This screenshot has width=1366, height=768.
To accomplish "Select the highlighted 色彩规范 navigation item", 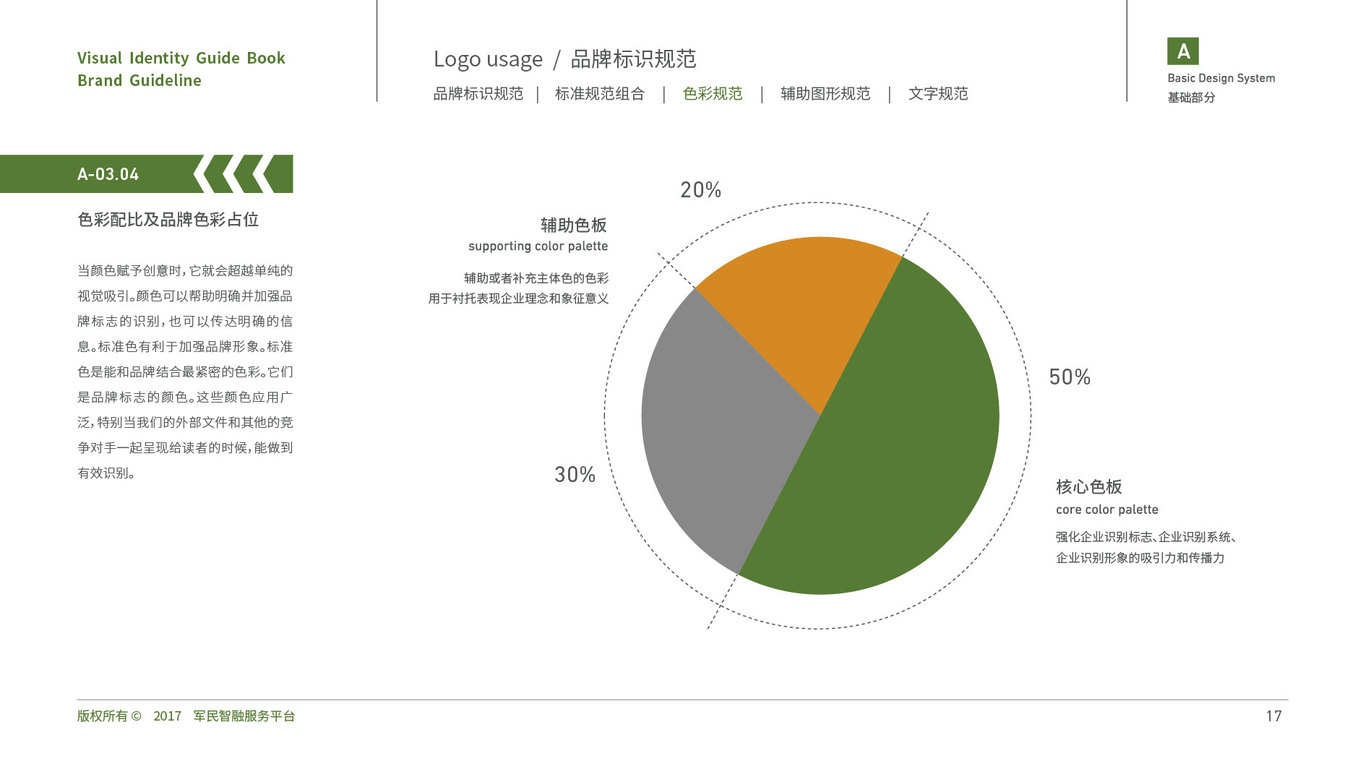I will coord(713,94).
